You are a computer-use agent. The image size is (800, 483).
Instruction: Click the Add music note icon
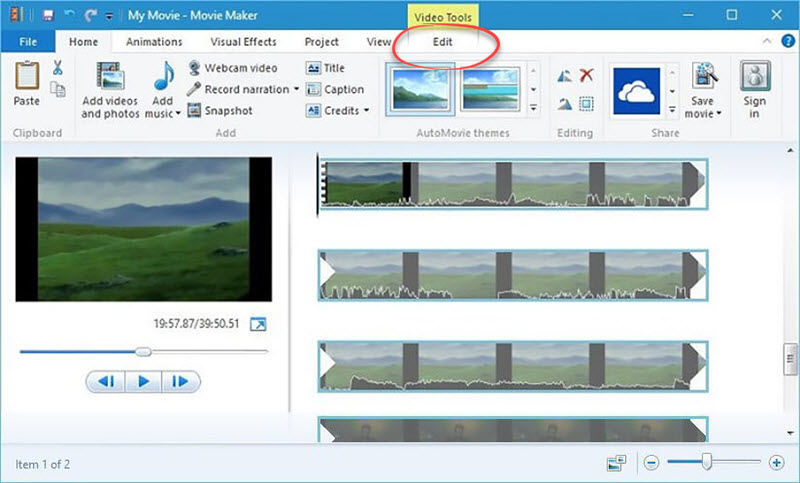[x=164, y=77]
